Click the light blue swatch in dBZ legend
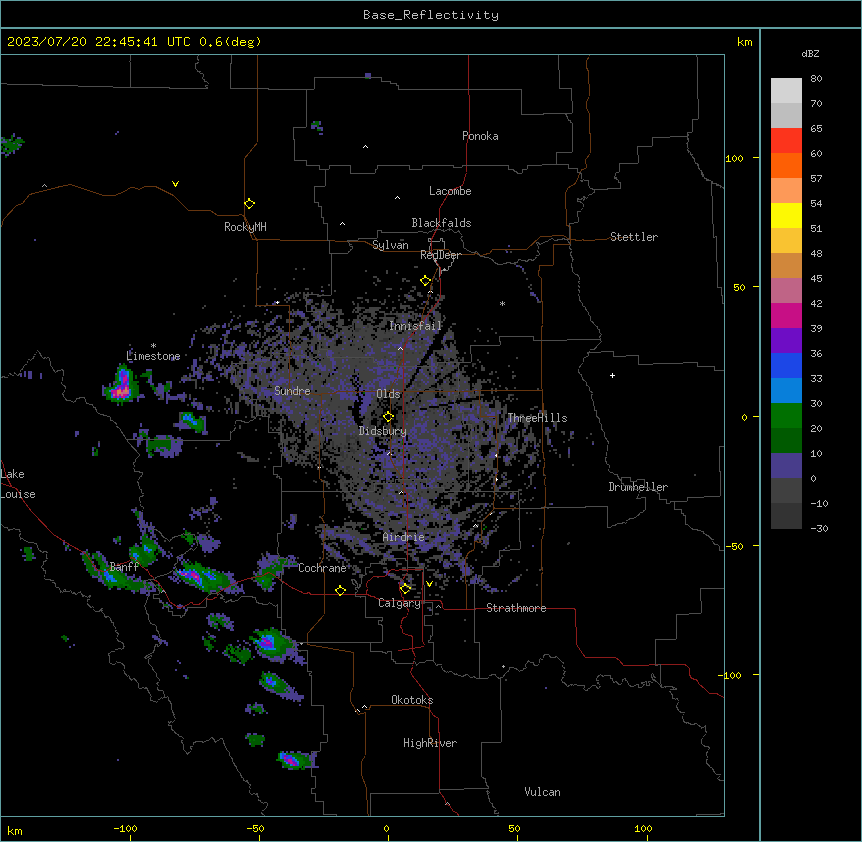The image size is (862, 842). 786,390
